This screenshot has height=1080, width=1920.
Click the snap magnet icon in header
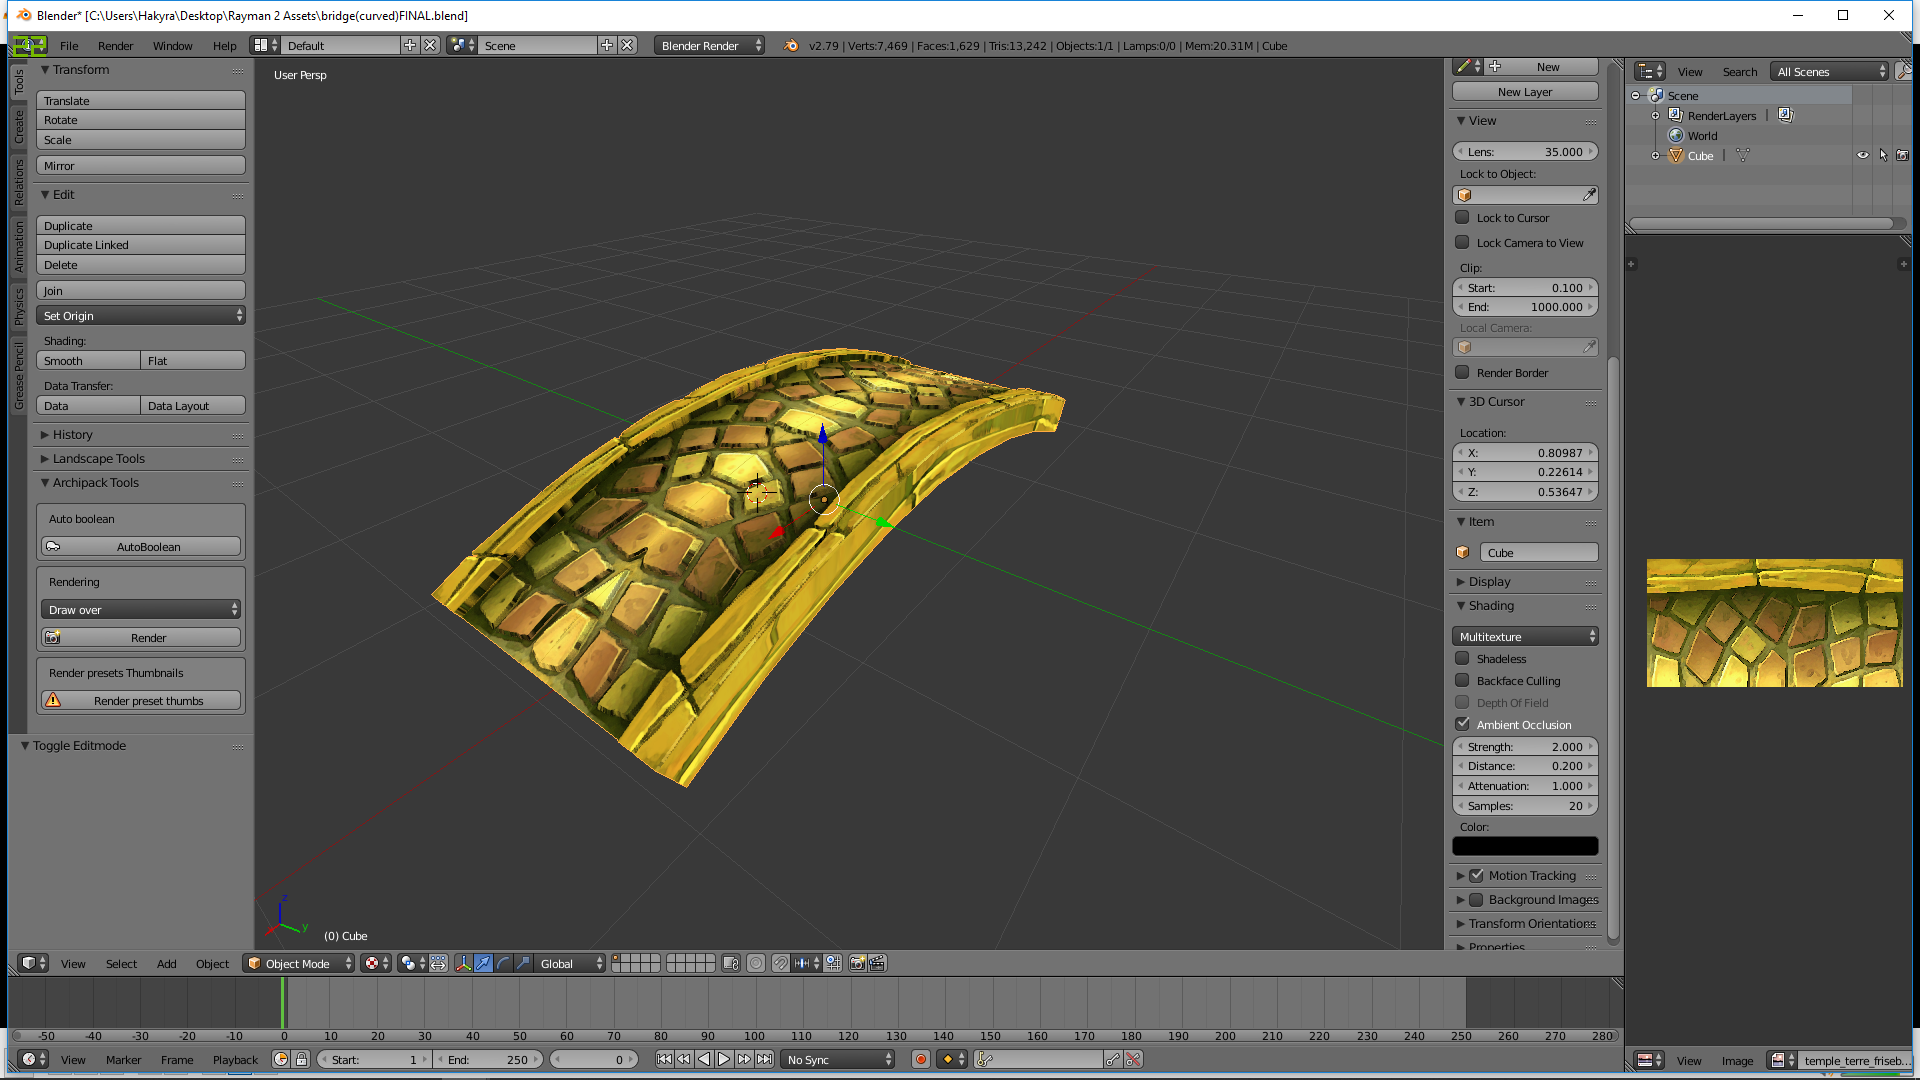pos(780,963)
